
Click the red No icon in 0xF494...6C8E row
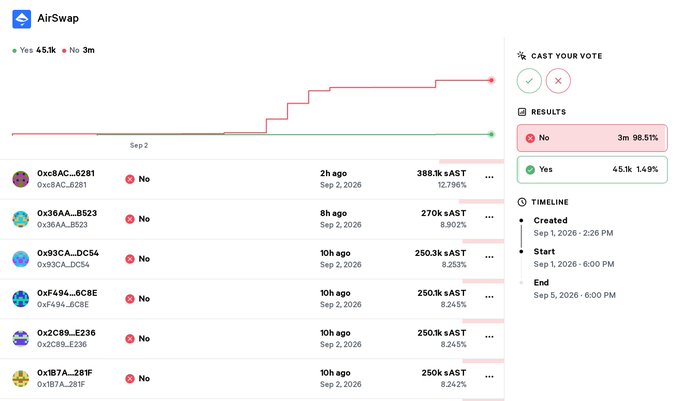point(130,299)
